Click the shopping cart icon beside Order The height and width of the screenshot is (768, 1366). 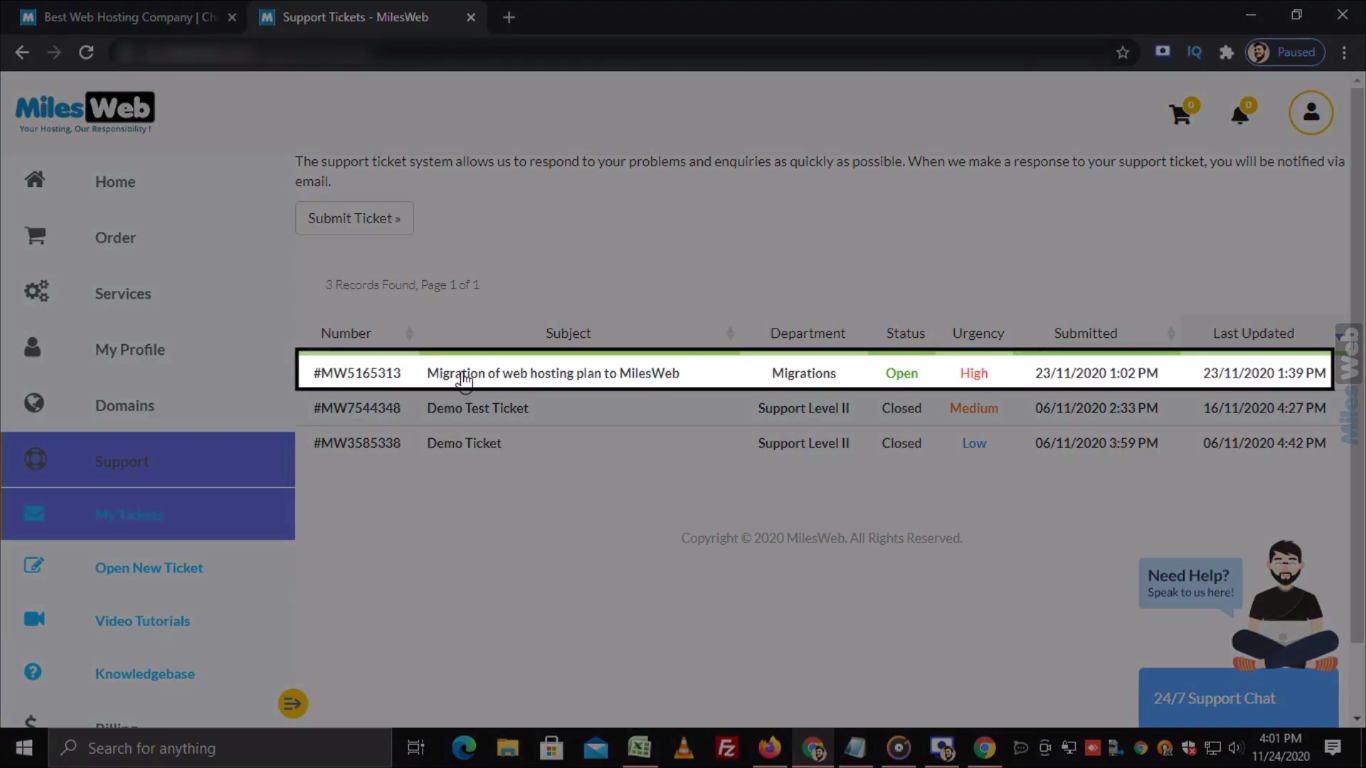35,236
